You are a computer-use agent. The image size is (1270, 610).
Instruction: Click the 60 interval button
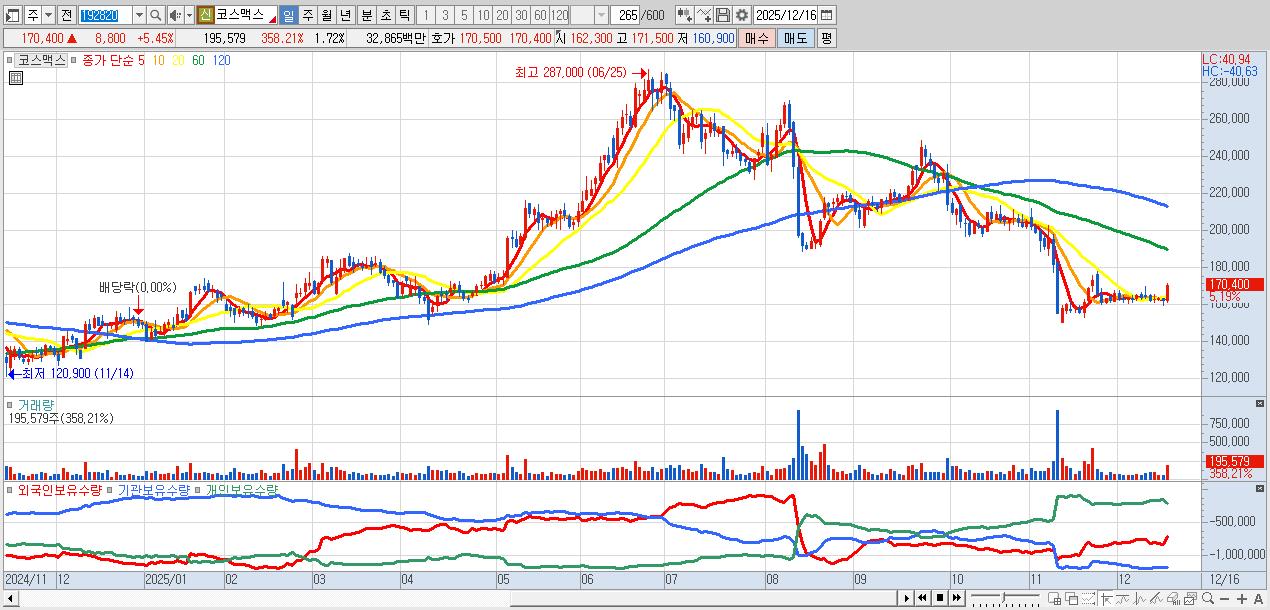[x=539, y=15]
